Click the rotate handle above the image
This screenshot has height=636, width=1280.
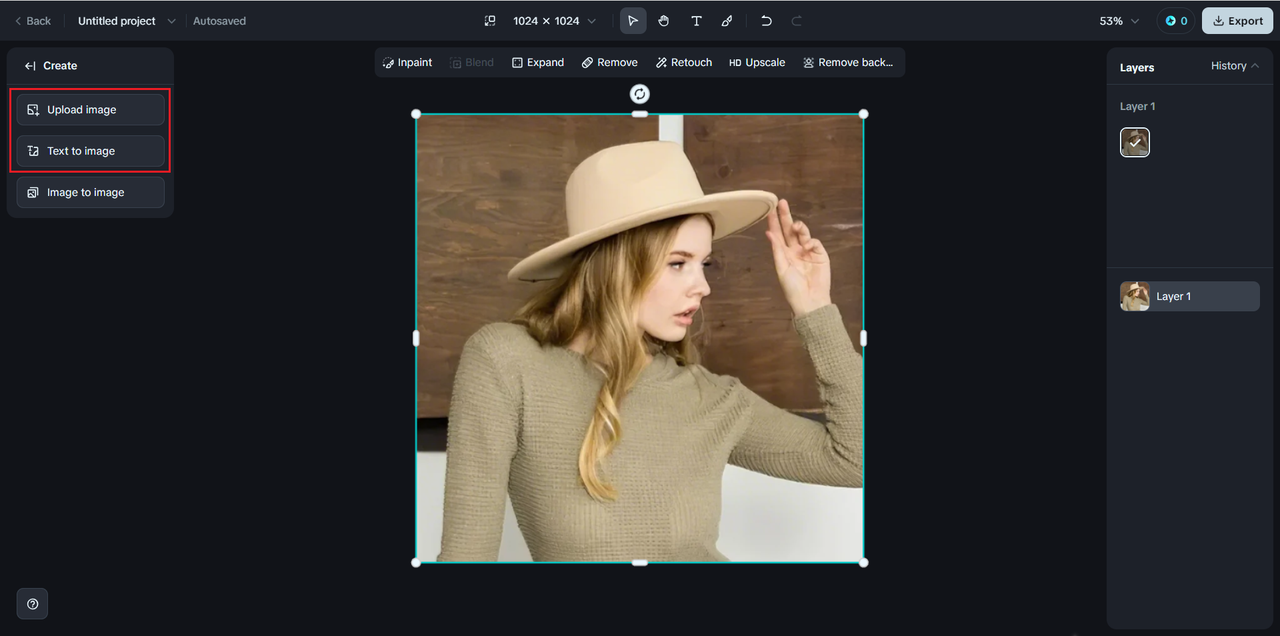click(x=640, y=94)
